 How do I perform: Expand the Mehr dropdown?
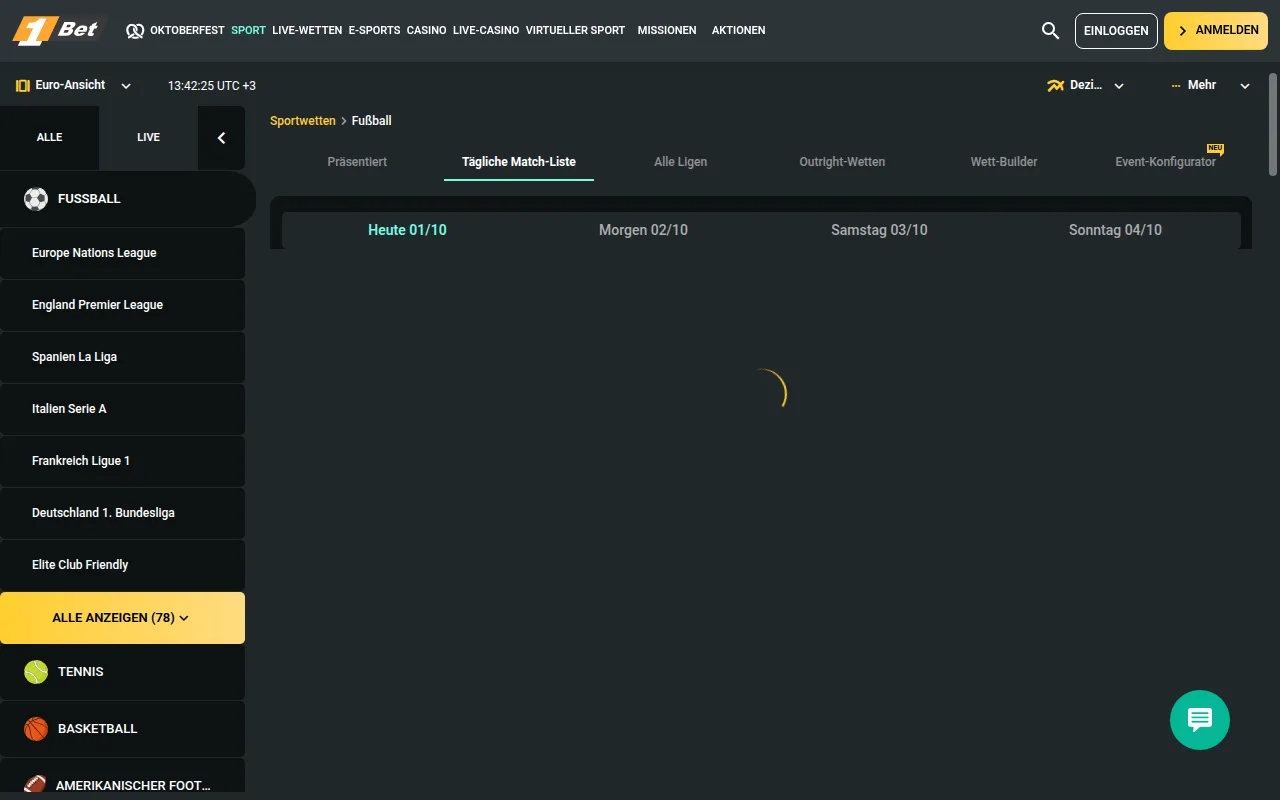(1210, 86)
